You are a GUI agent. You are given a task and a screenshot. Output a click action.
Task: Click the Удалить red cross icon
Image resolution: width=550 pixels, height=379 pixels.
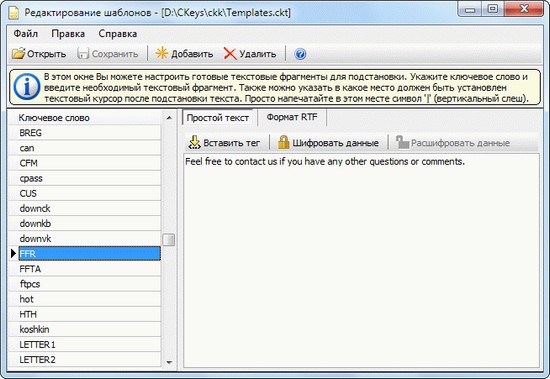point(230,54)
